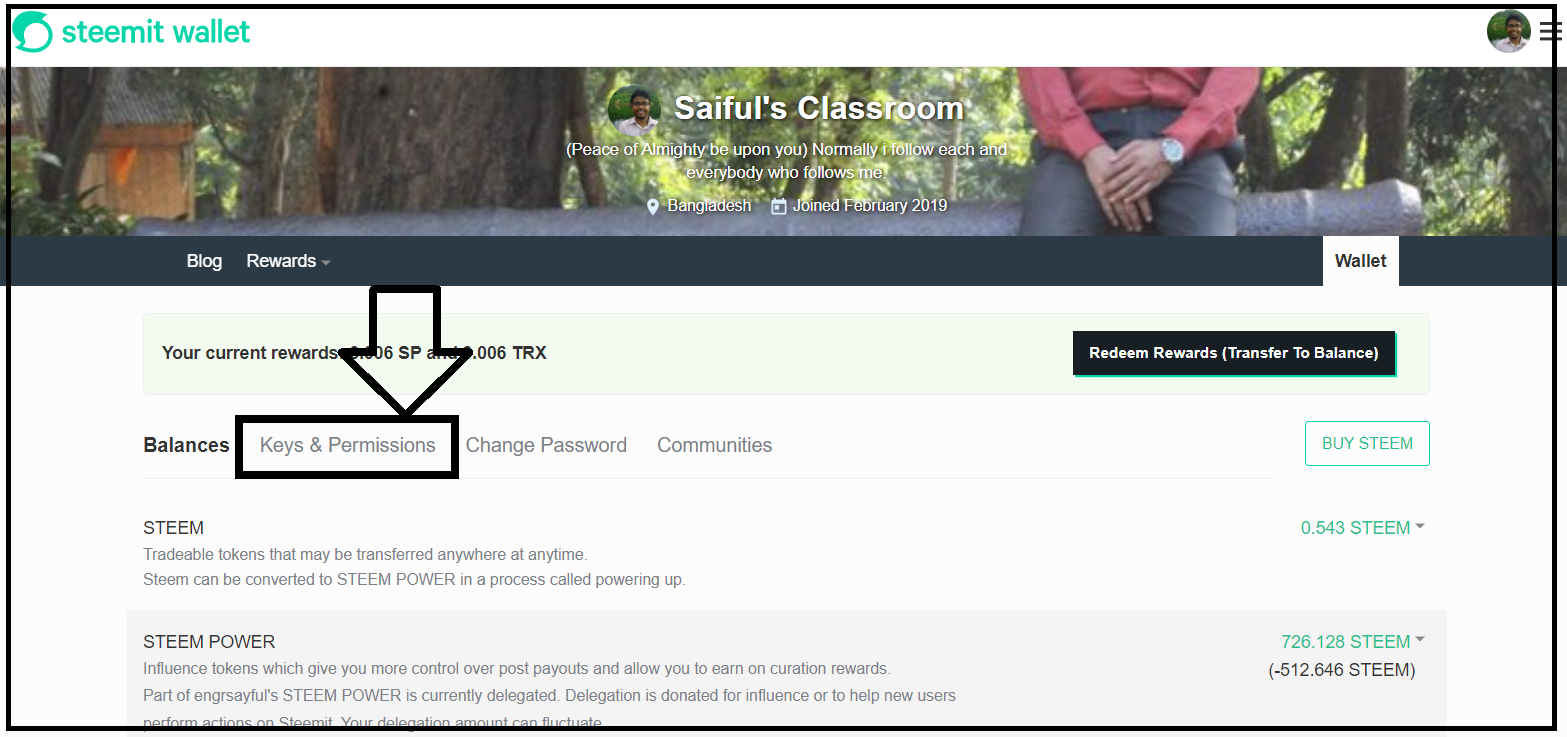Viewport: 1567px width, 737px height.
Task: Select the Balances tab
Action: tap(186, 446)
